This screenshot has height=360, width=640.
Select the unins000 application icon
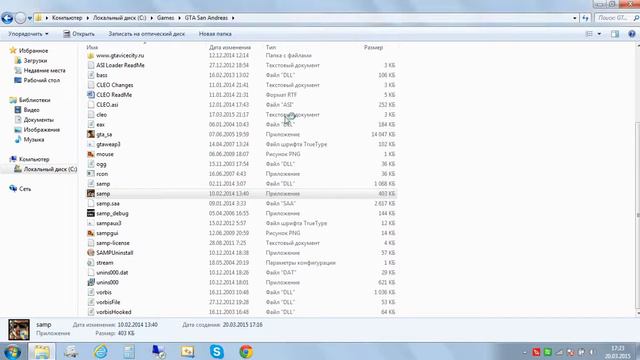pyautogui.click(x=91, y=282)
